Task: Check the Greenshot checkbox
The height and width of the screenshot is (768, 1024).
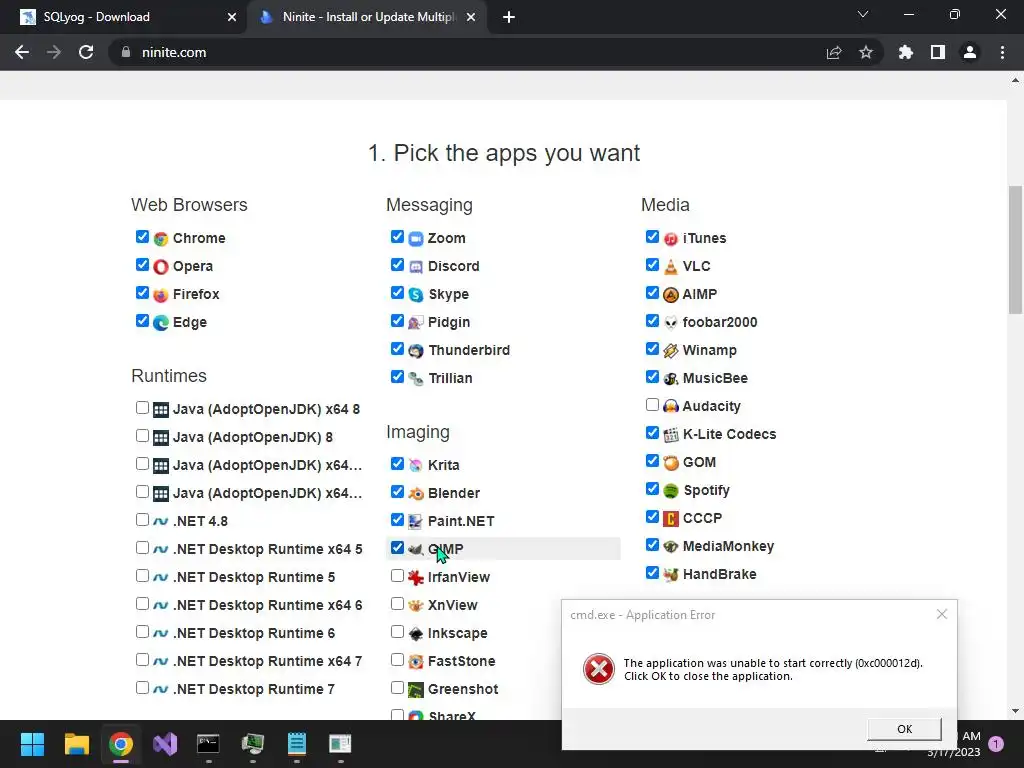Action: (x=397, y=687)
